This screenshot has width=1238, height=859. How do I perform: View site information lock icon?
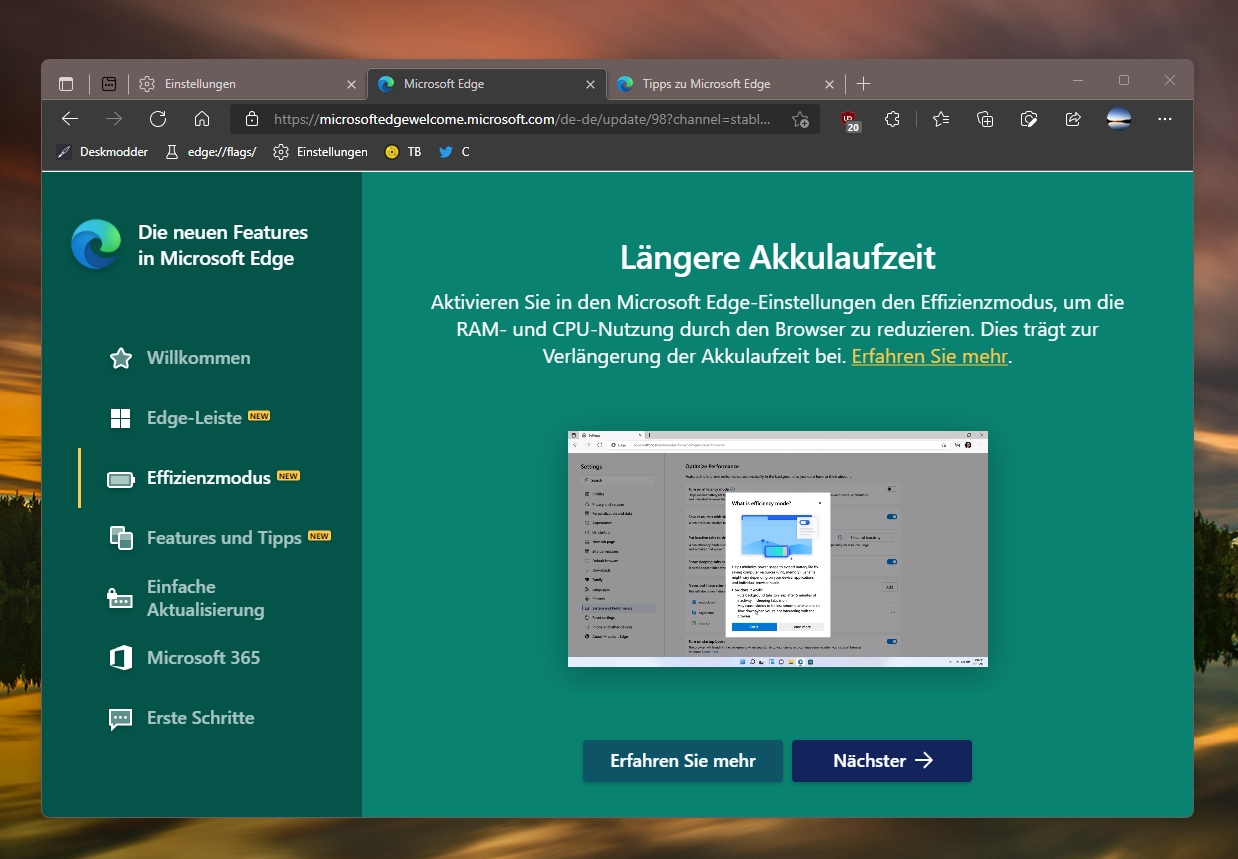point(252,119)
